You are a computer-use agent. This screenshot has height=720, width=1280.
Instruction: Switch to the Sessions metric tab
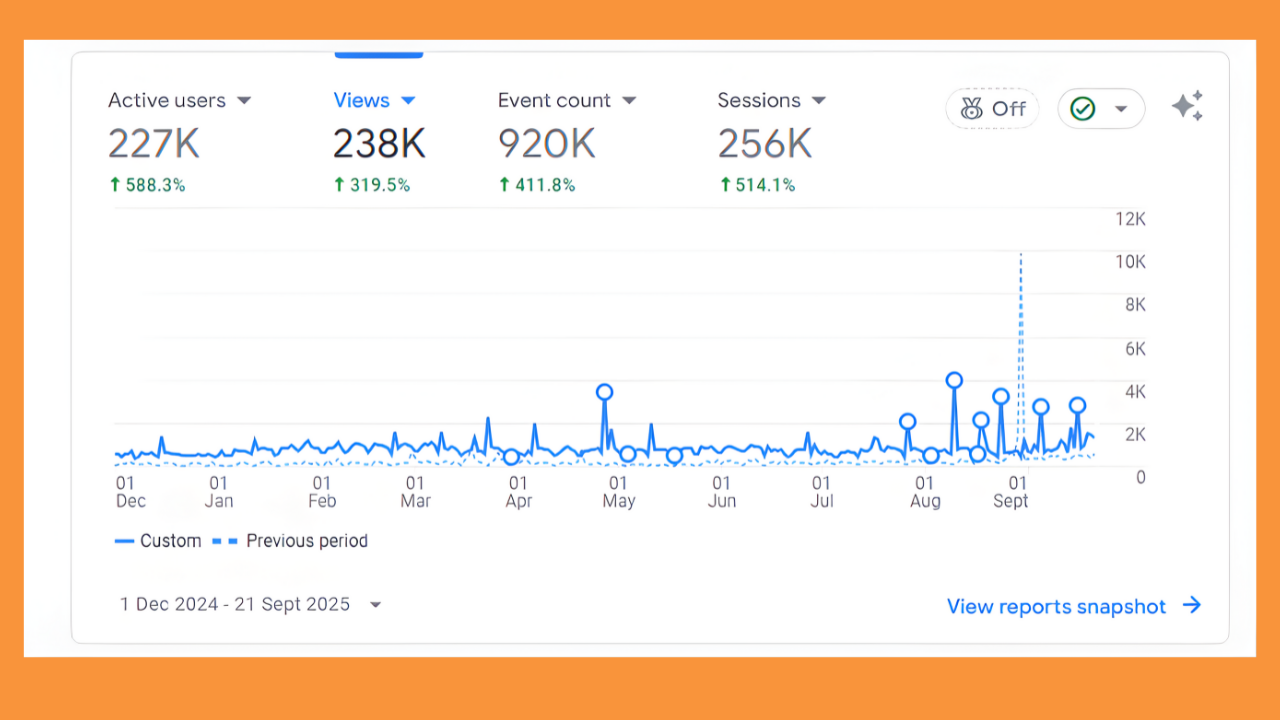pos(759,100)
